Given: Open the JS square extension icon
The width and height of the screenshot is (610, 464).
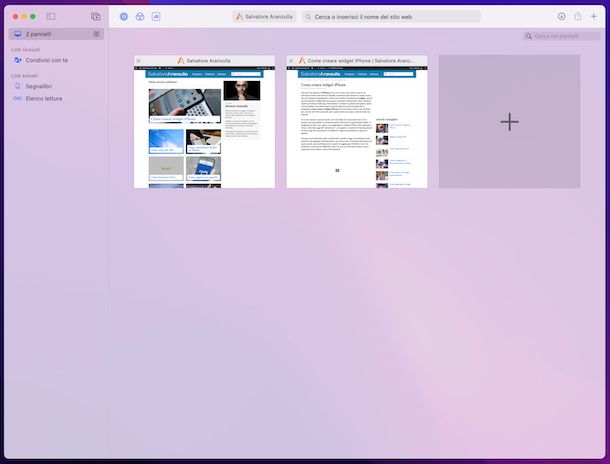Looking at the screenshot, I should click(156, 16).
